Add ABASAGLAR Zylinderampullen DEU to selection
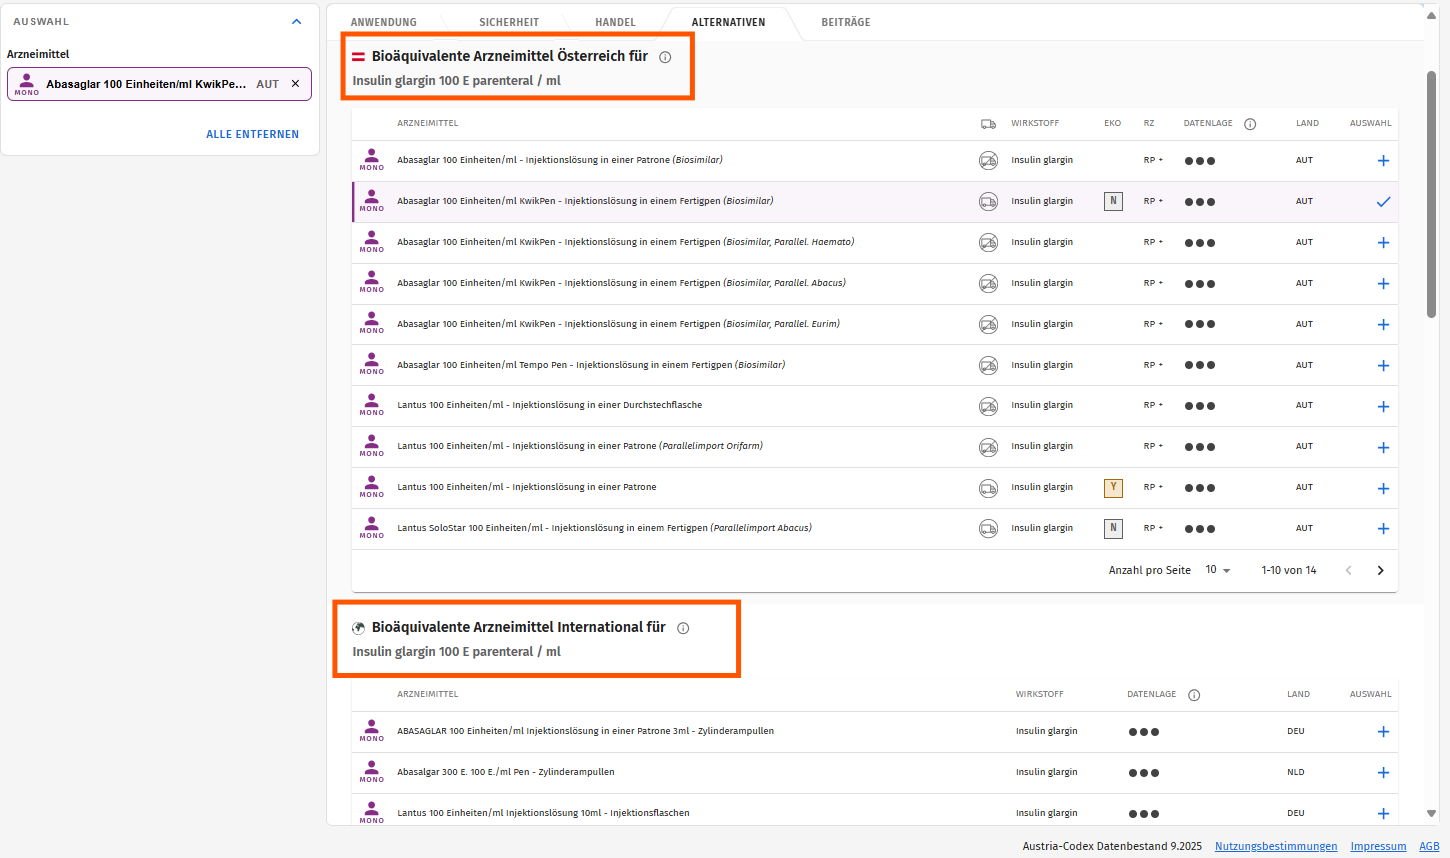The width and height of the screenshot is (1450, 858). pyautogui.click(x=1383, y=732)
